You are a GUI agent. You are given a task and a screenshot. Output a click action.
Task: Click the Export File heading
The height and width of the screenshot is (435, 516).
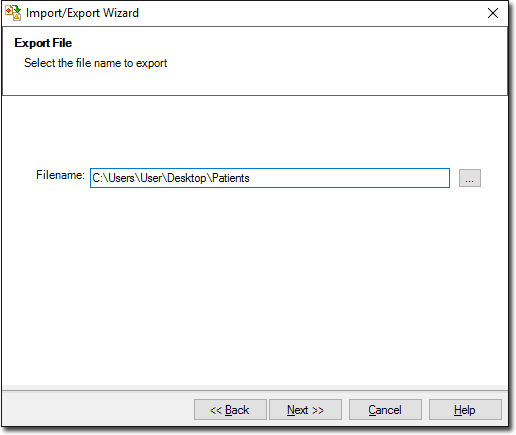[43, 43]
